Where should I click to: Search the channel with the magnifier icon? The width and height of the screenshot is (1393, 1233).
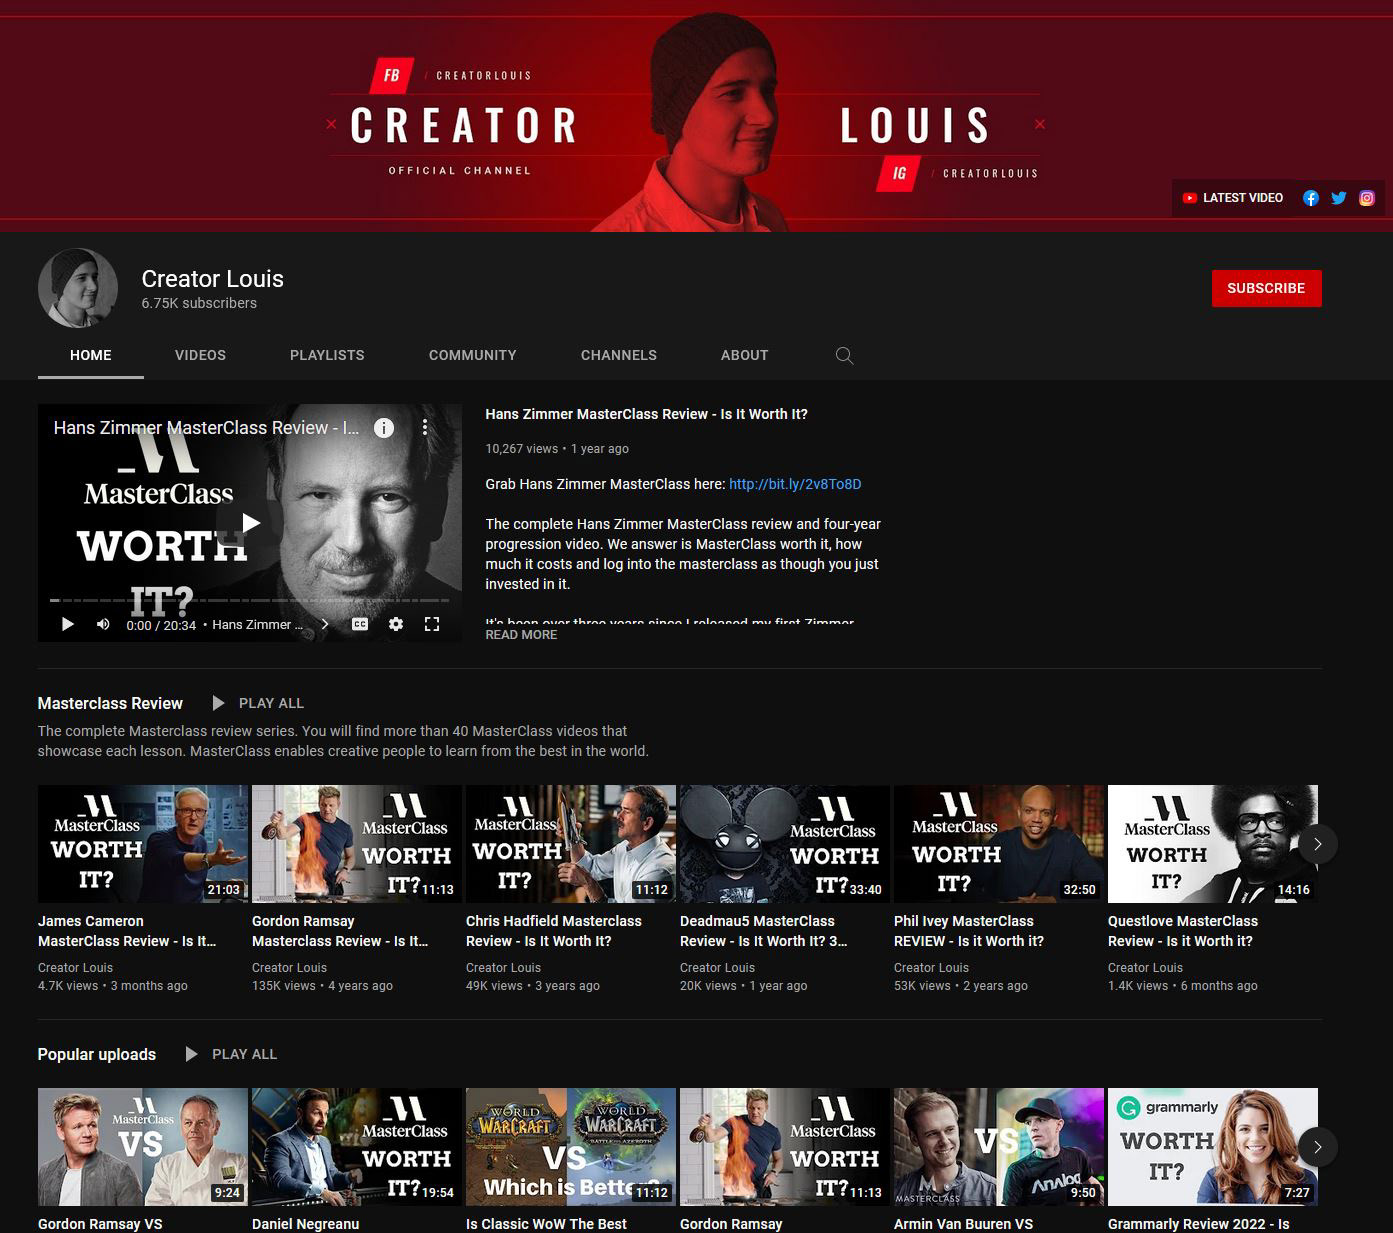tap(844, 356)
